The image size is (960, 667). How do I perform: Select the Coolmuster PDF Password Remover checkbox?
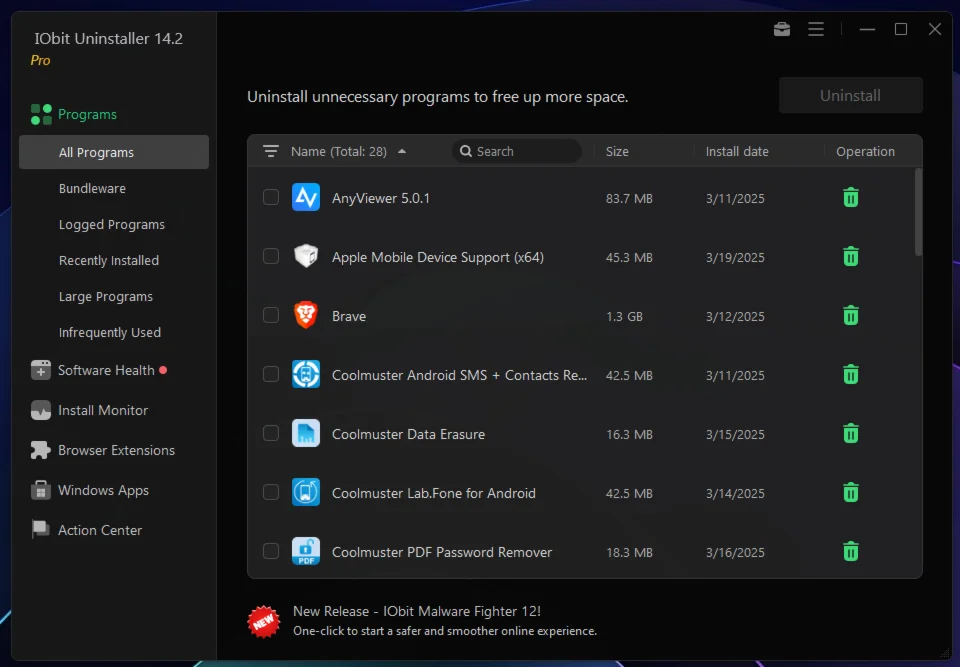[x=271, y=551]
